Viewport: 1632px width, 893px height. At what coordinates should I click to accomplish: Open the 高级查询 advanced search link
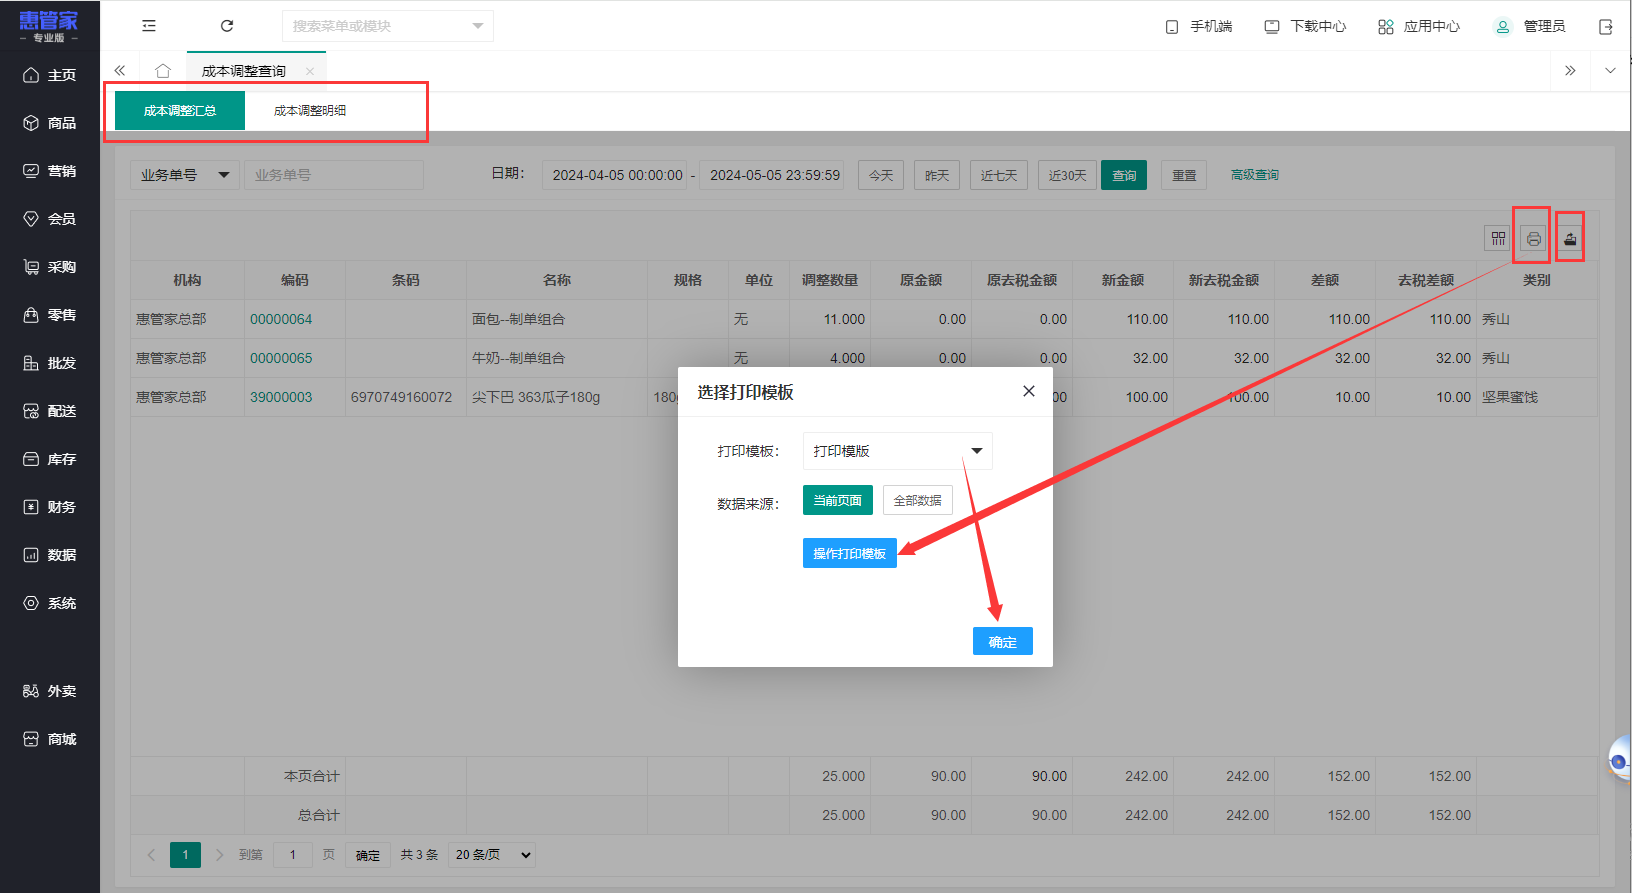pos(1255,175)
